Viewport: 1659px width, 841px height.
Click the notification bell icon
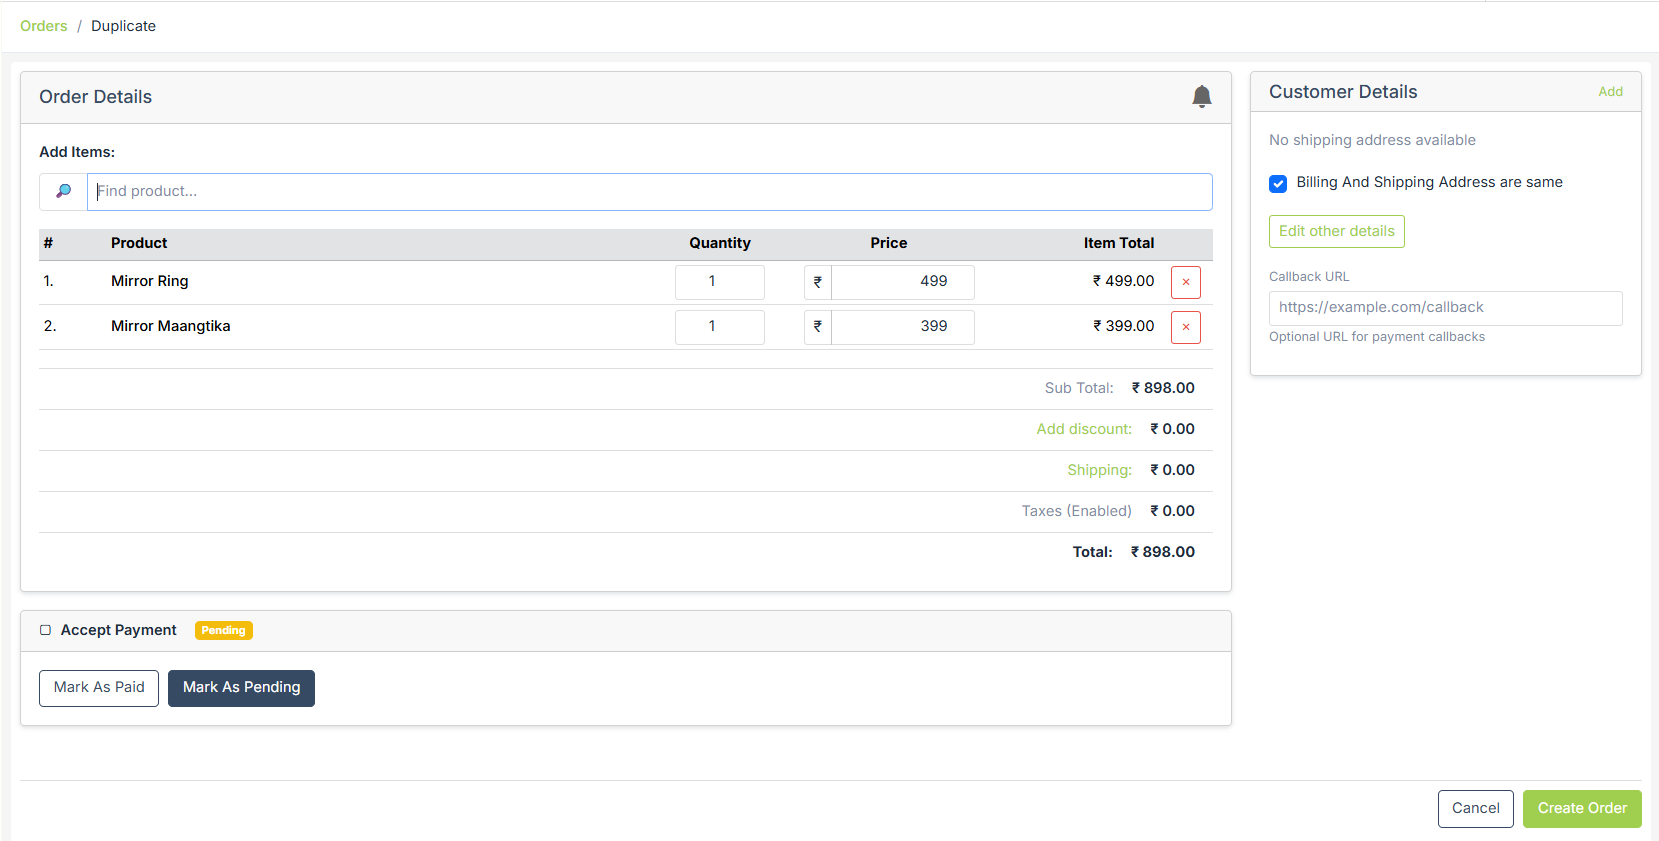1201,96
